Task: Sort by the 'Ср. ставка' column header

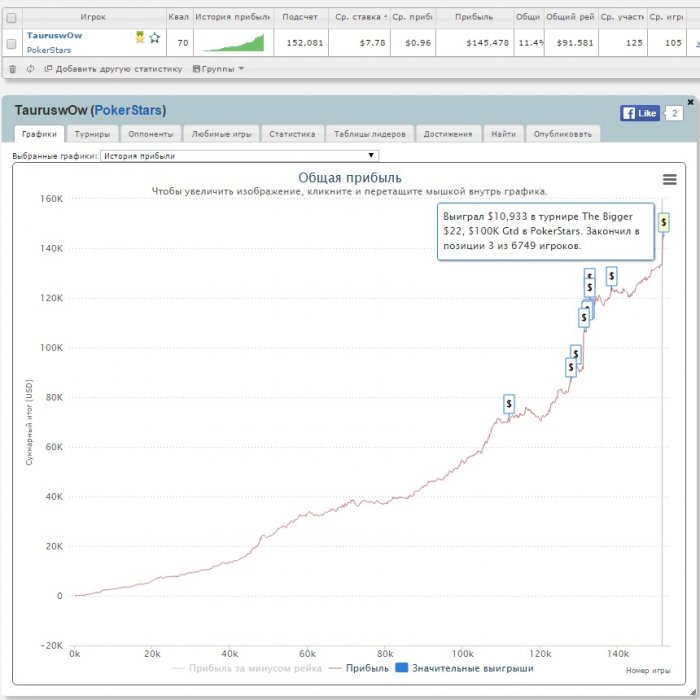Action: [x=359, y=17]
